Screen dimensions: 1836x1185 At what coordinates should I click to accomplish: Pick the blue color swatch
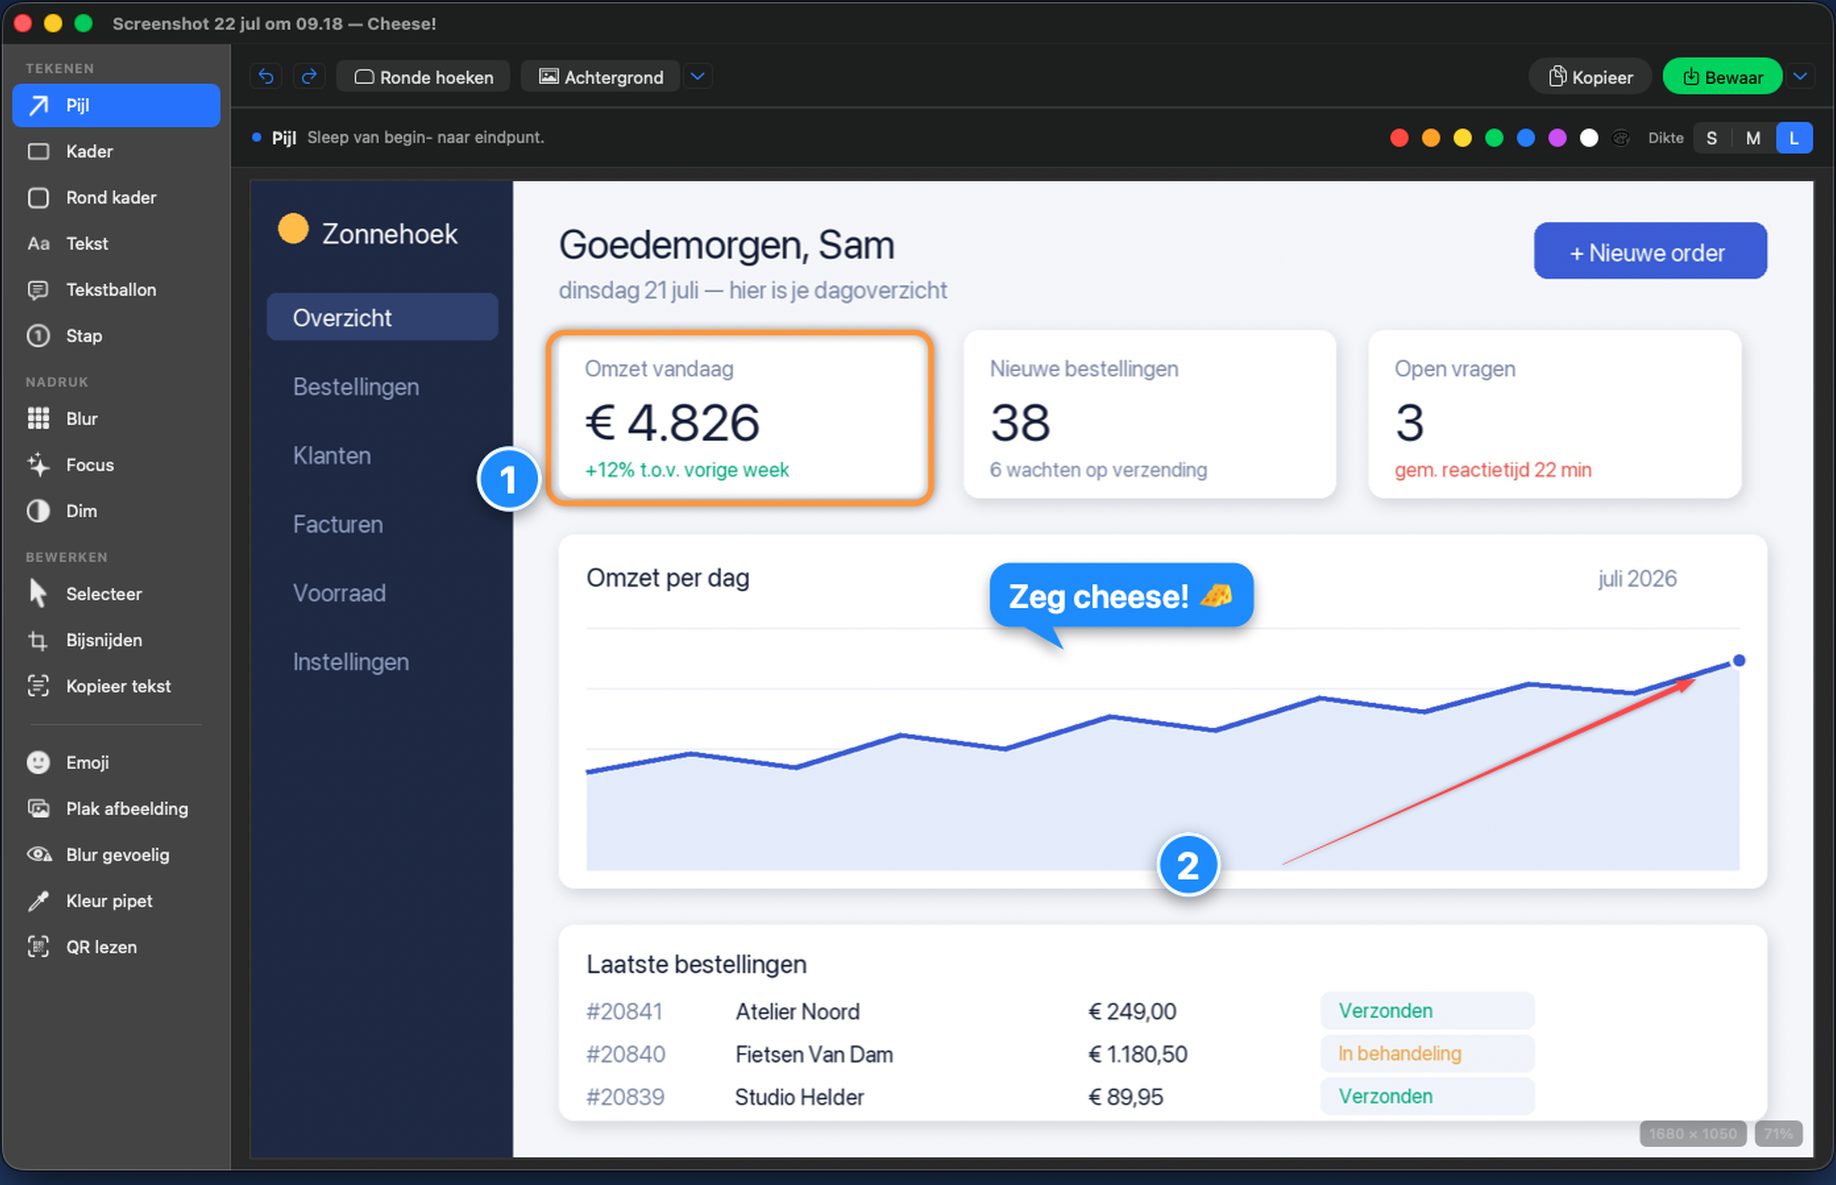click(x=1526, y=138)
